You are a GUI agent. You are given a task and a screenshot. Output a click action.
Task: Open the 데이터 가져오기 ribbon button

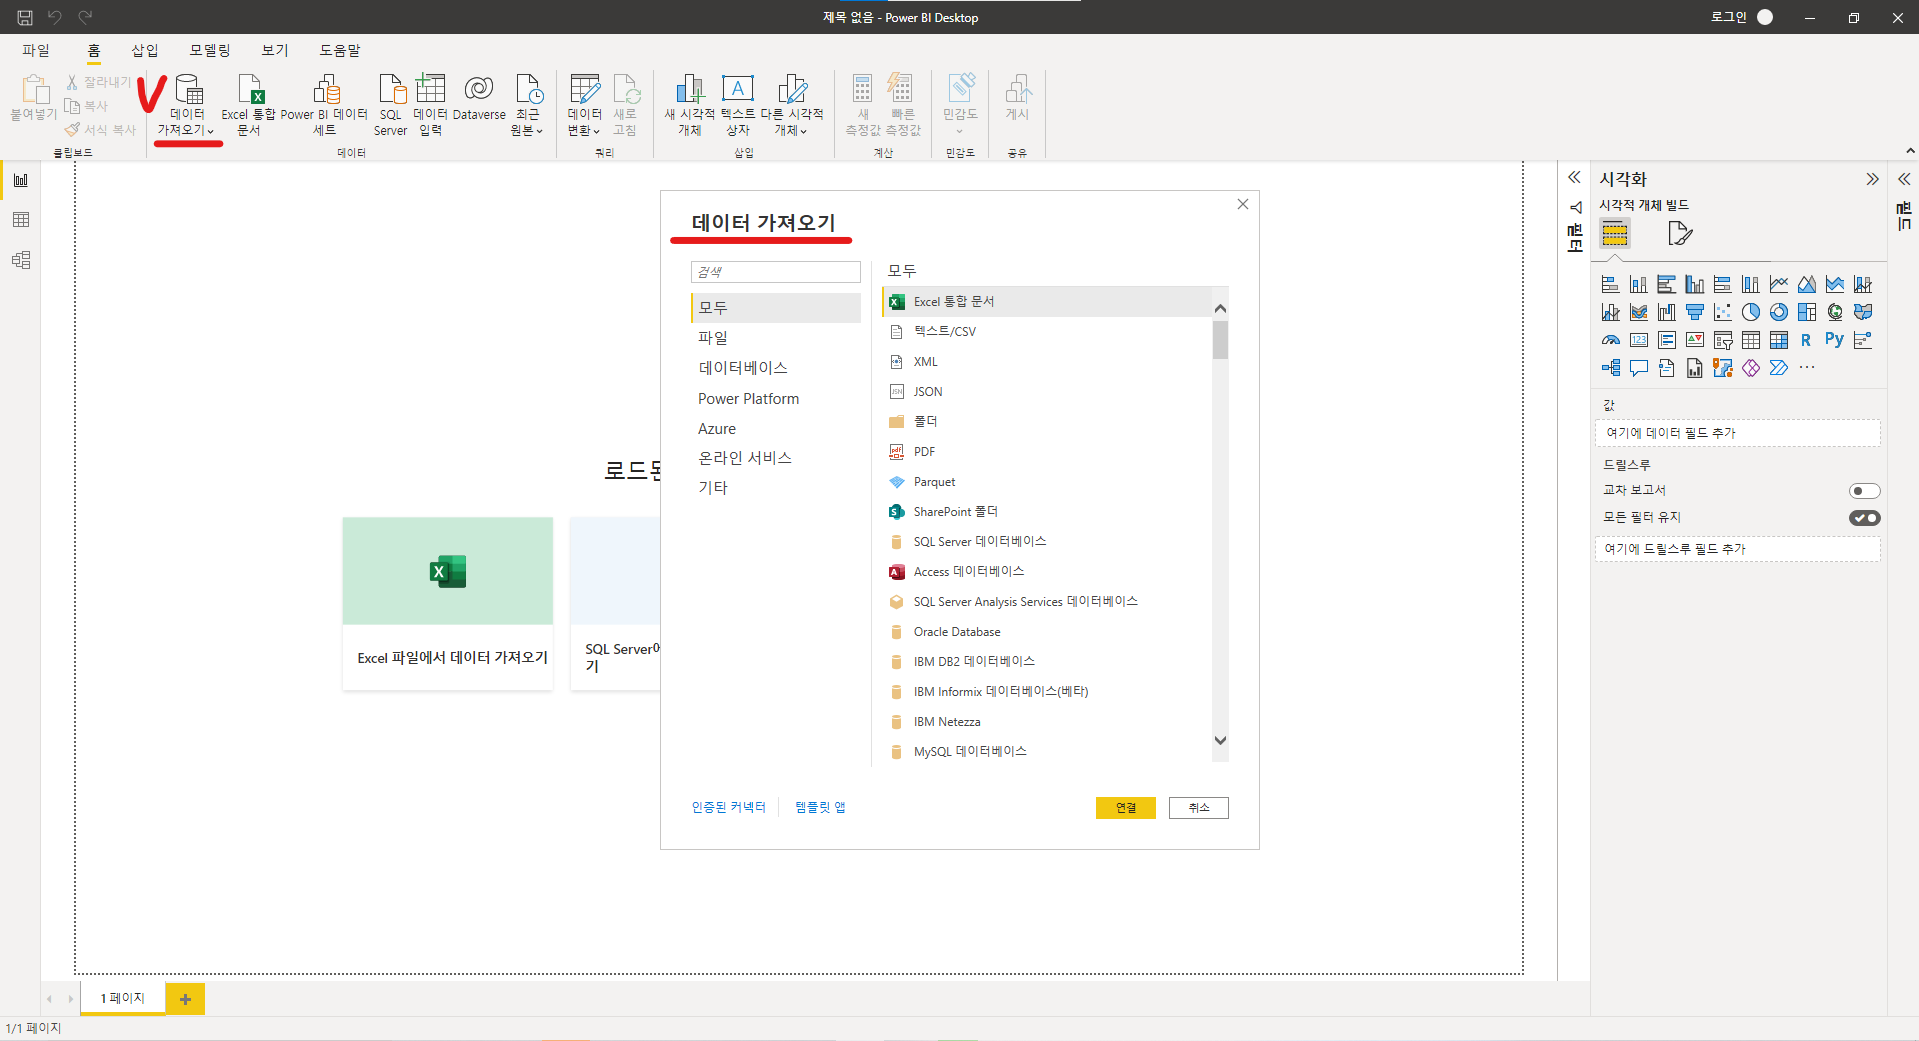click(187, 105)
